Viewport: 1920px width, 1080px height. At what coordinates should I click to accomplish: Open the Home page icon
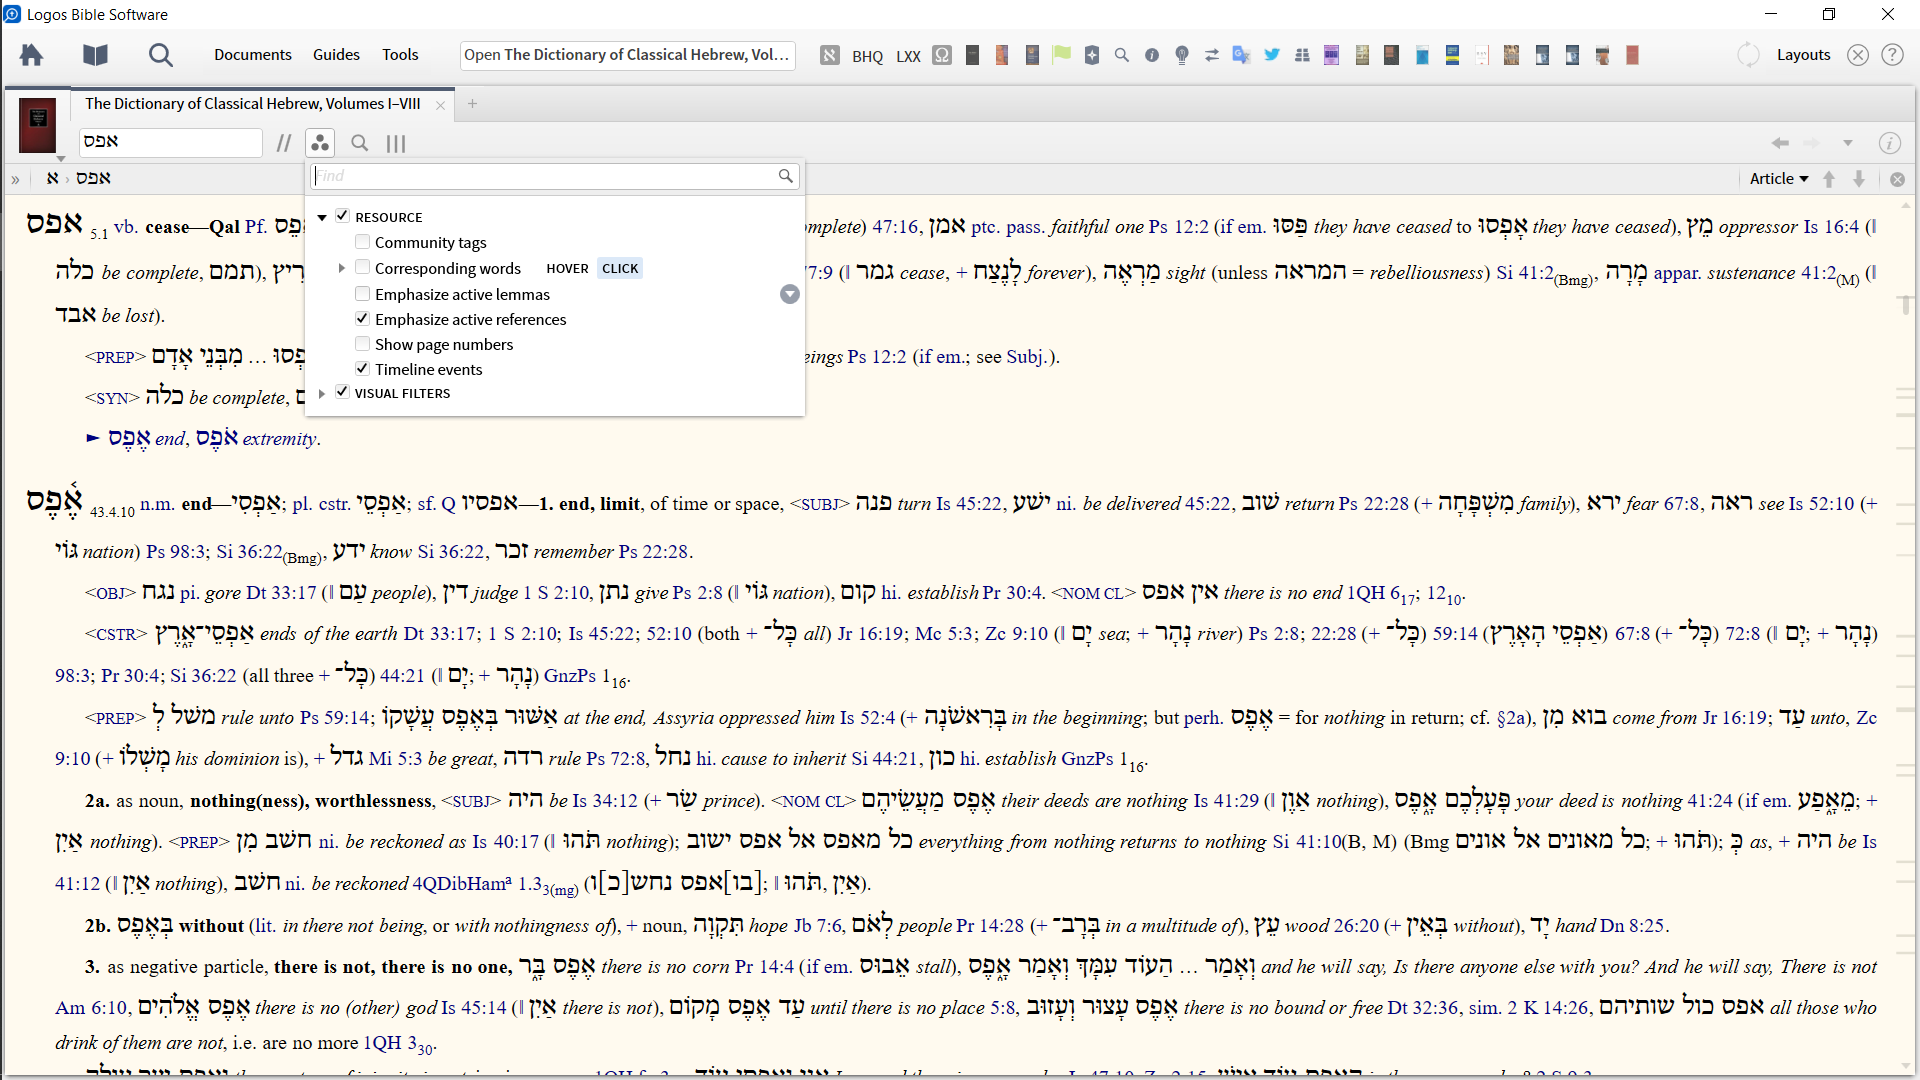point(32,55)
